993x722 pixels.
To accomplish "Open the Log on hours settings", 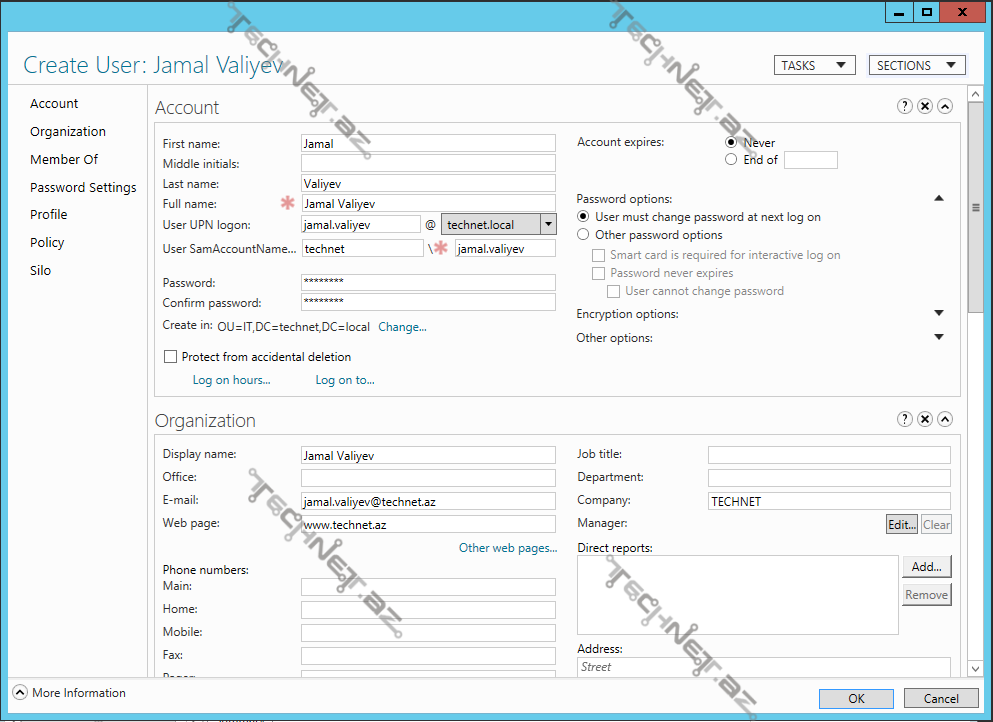I will tap(231, 380).
